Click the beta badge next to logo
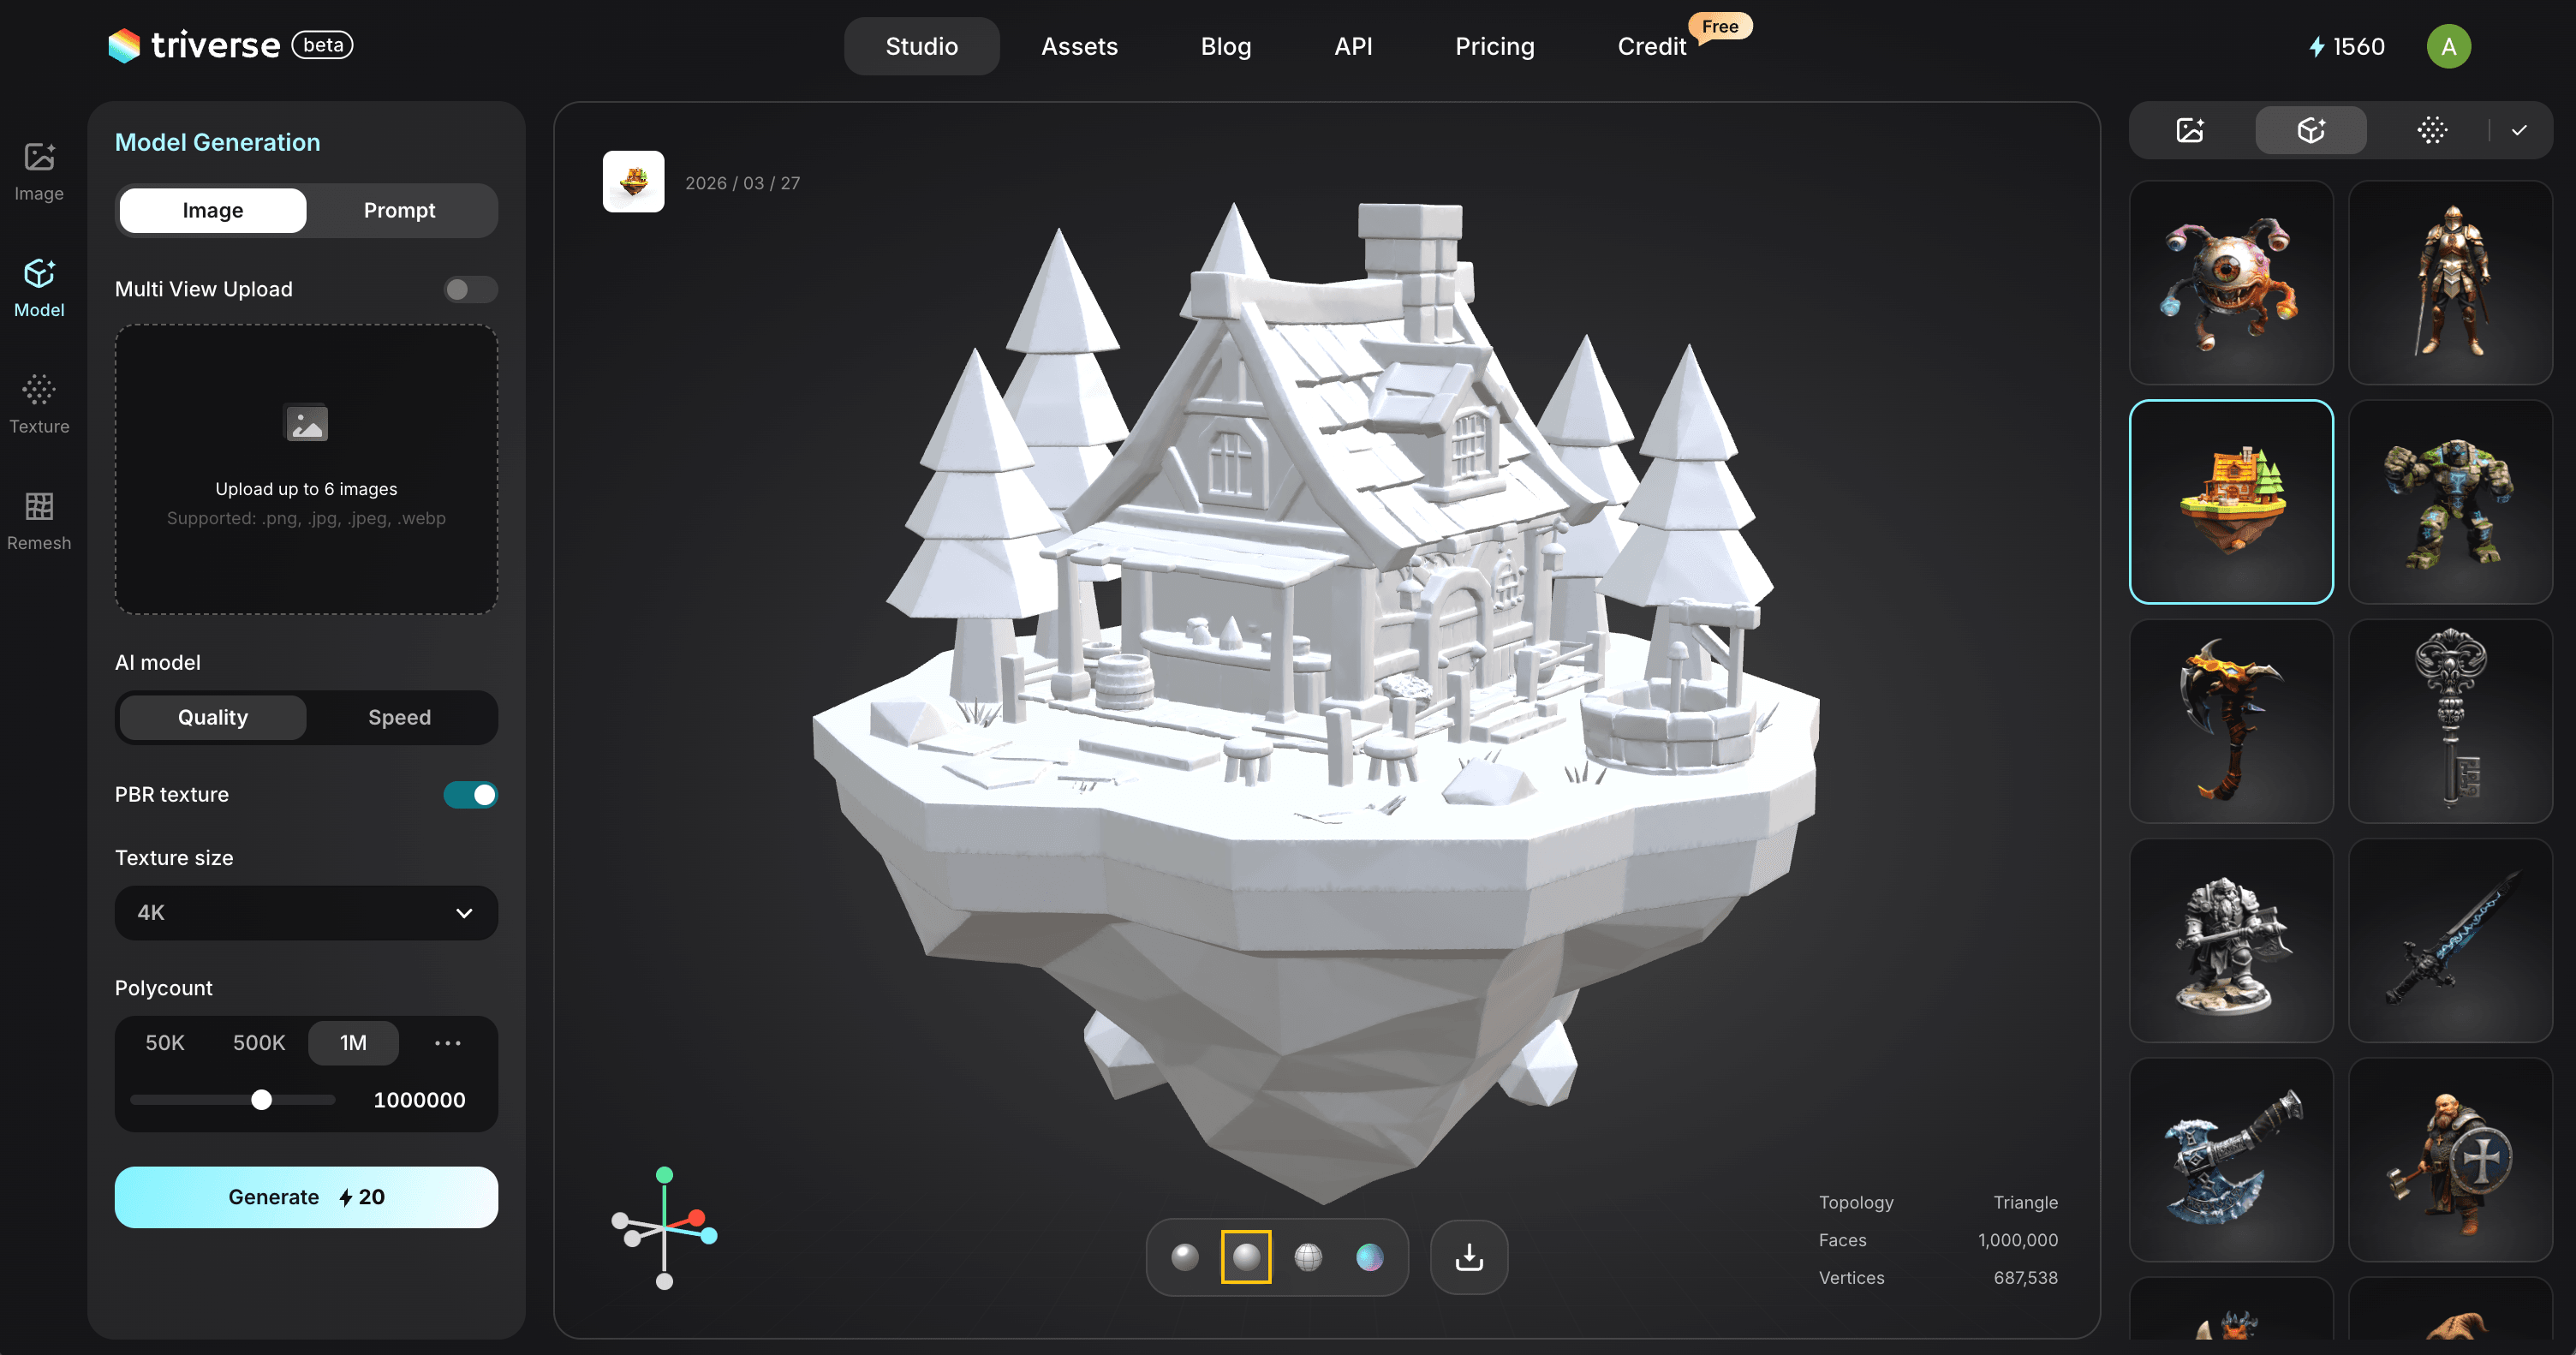 click(x=322, y=45)
